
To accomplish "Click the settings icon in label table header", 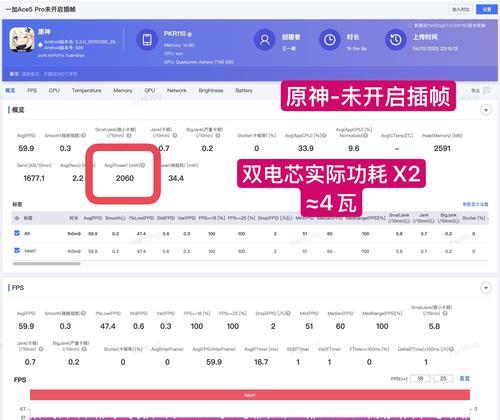I will point(17,218).
